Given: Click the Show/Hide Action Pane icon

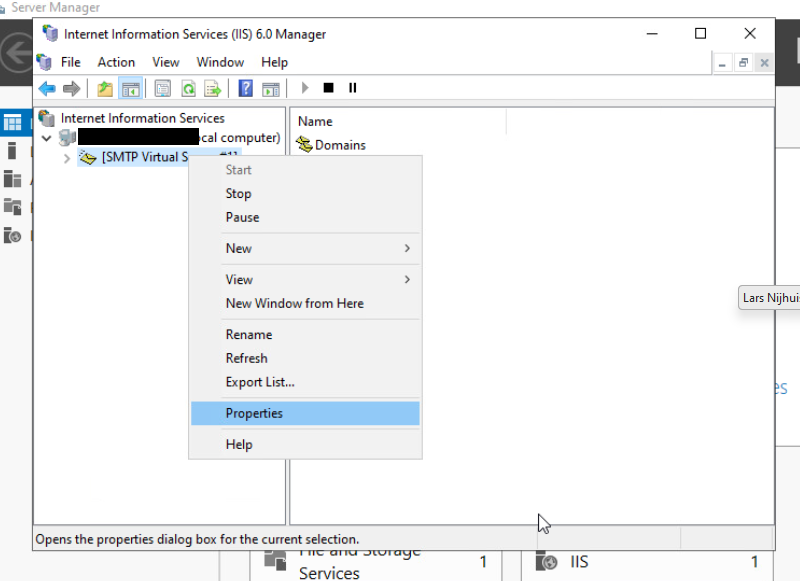Looking at the screenshot, I should pos(270,89).
